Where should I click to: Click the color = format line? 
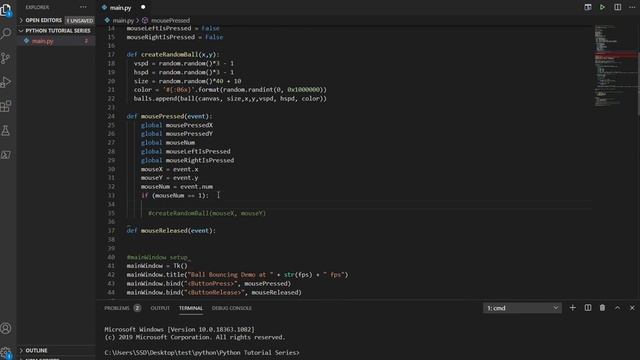230,90
